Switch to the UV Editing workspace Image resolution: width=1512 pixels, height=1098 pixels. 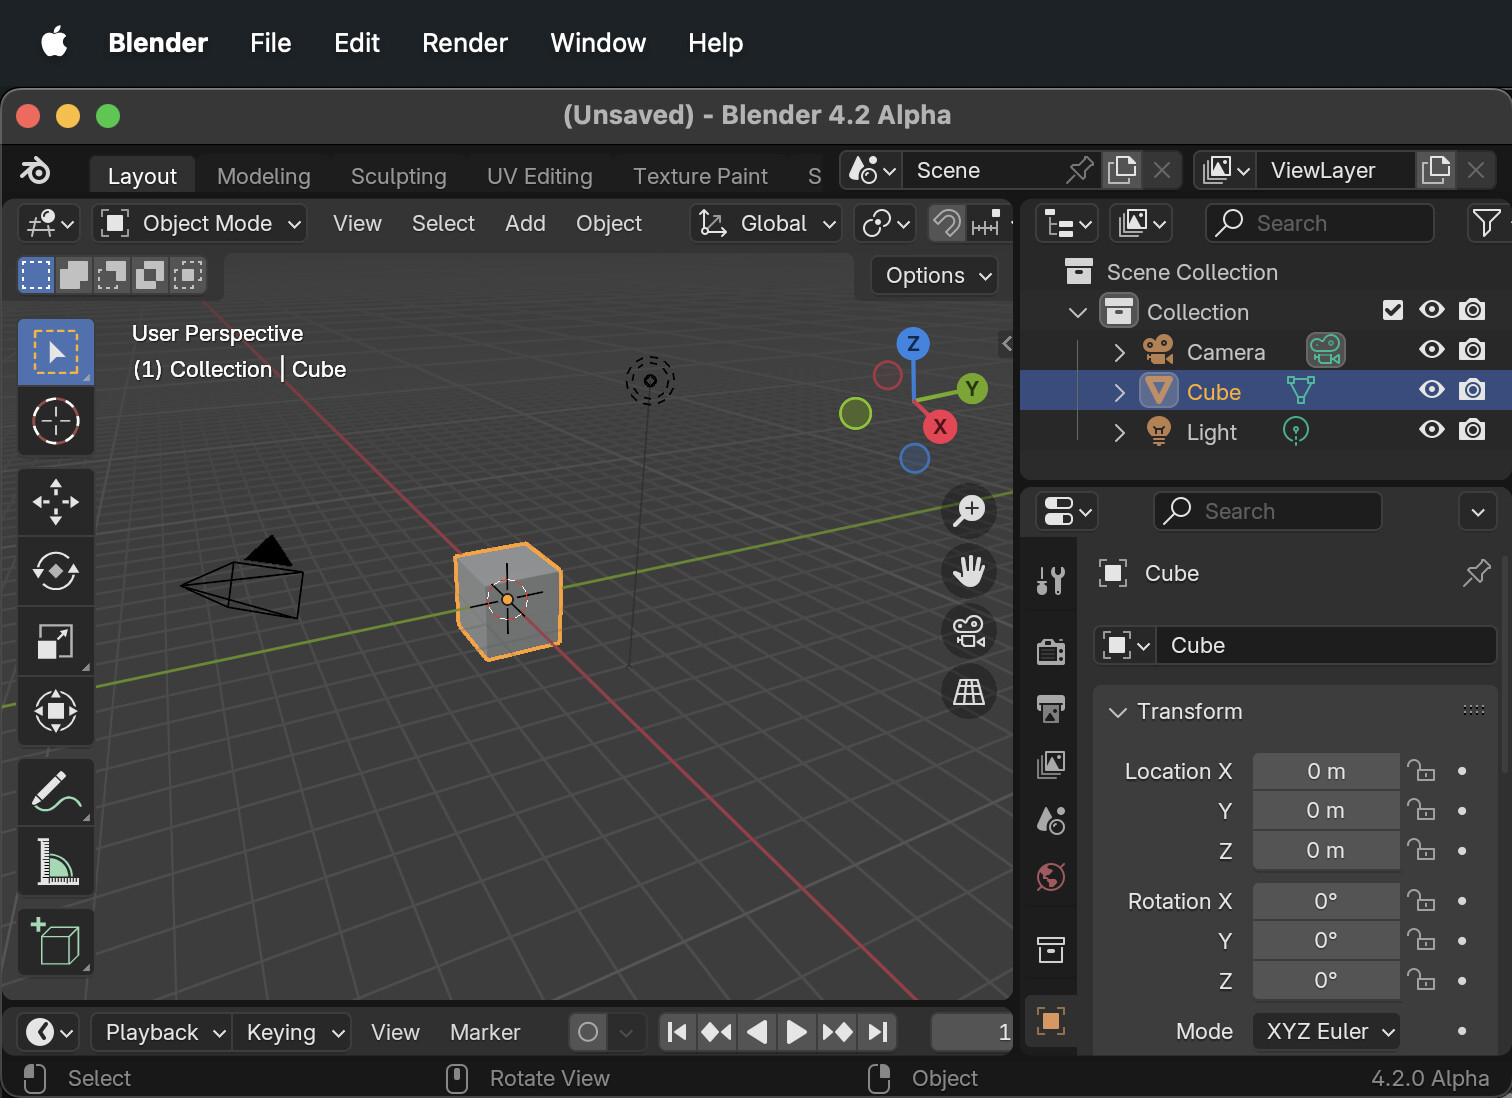(539, 176)
